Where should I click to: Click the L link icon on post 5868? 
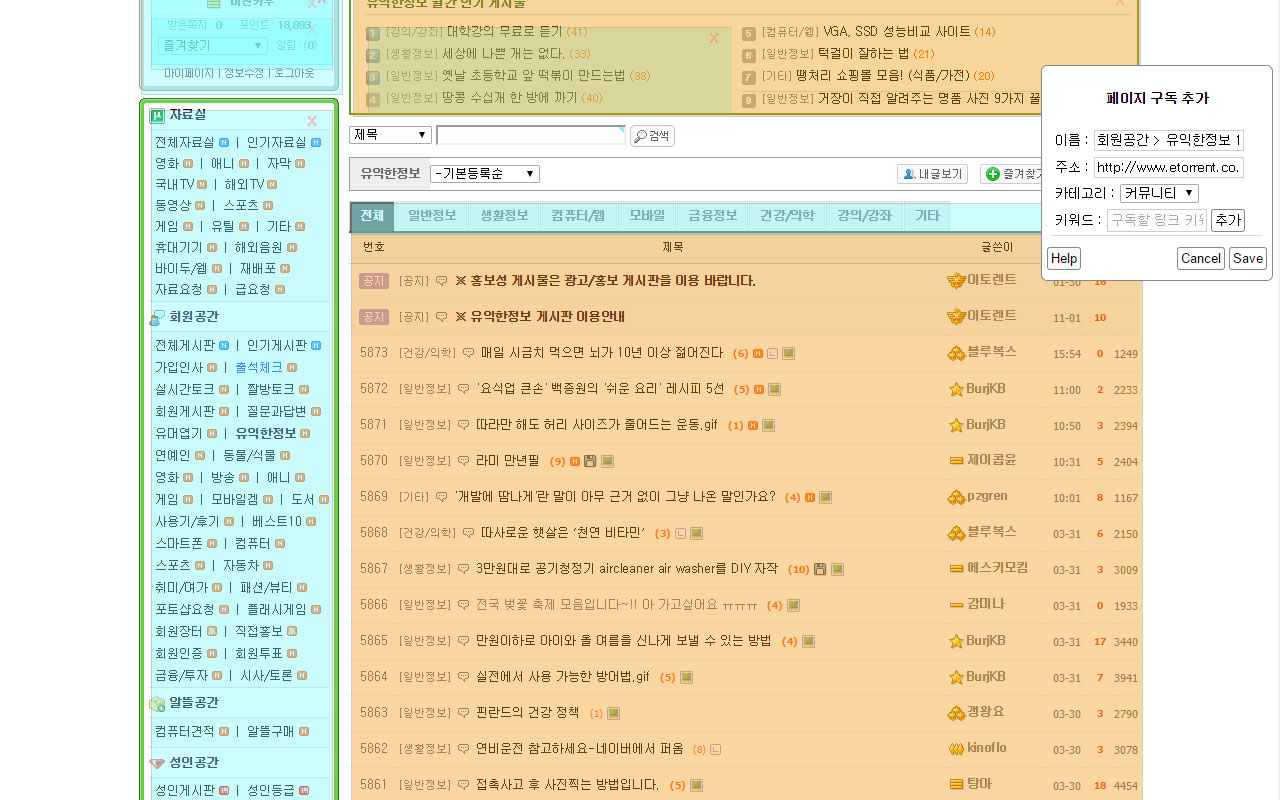(x=681, y=533)
